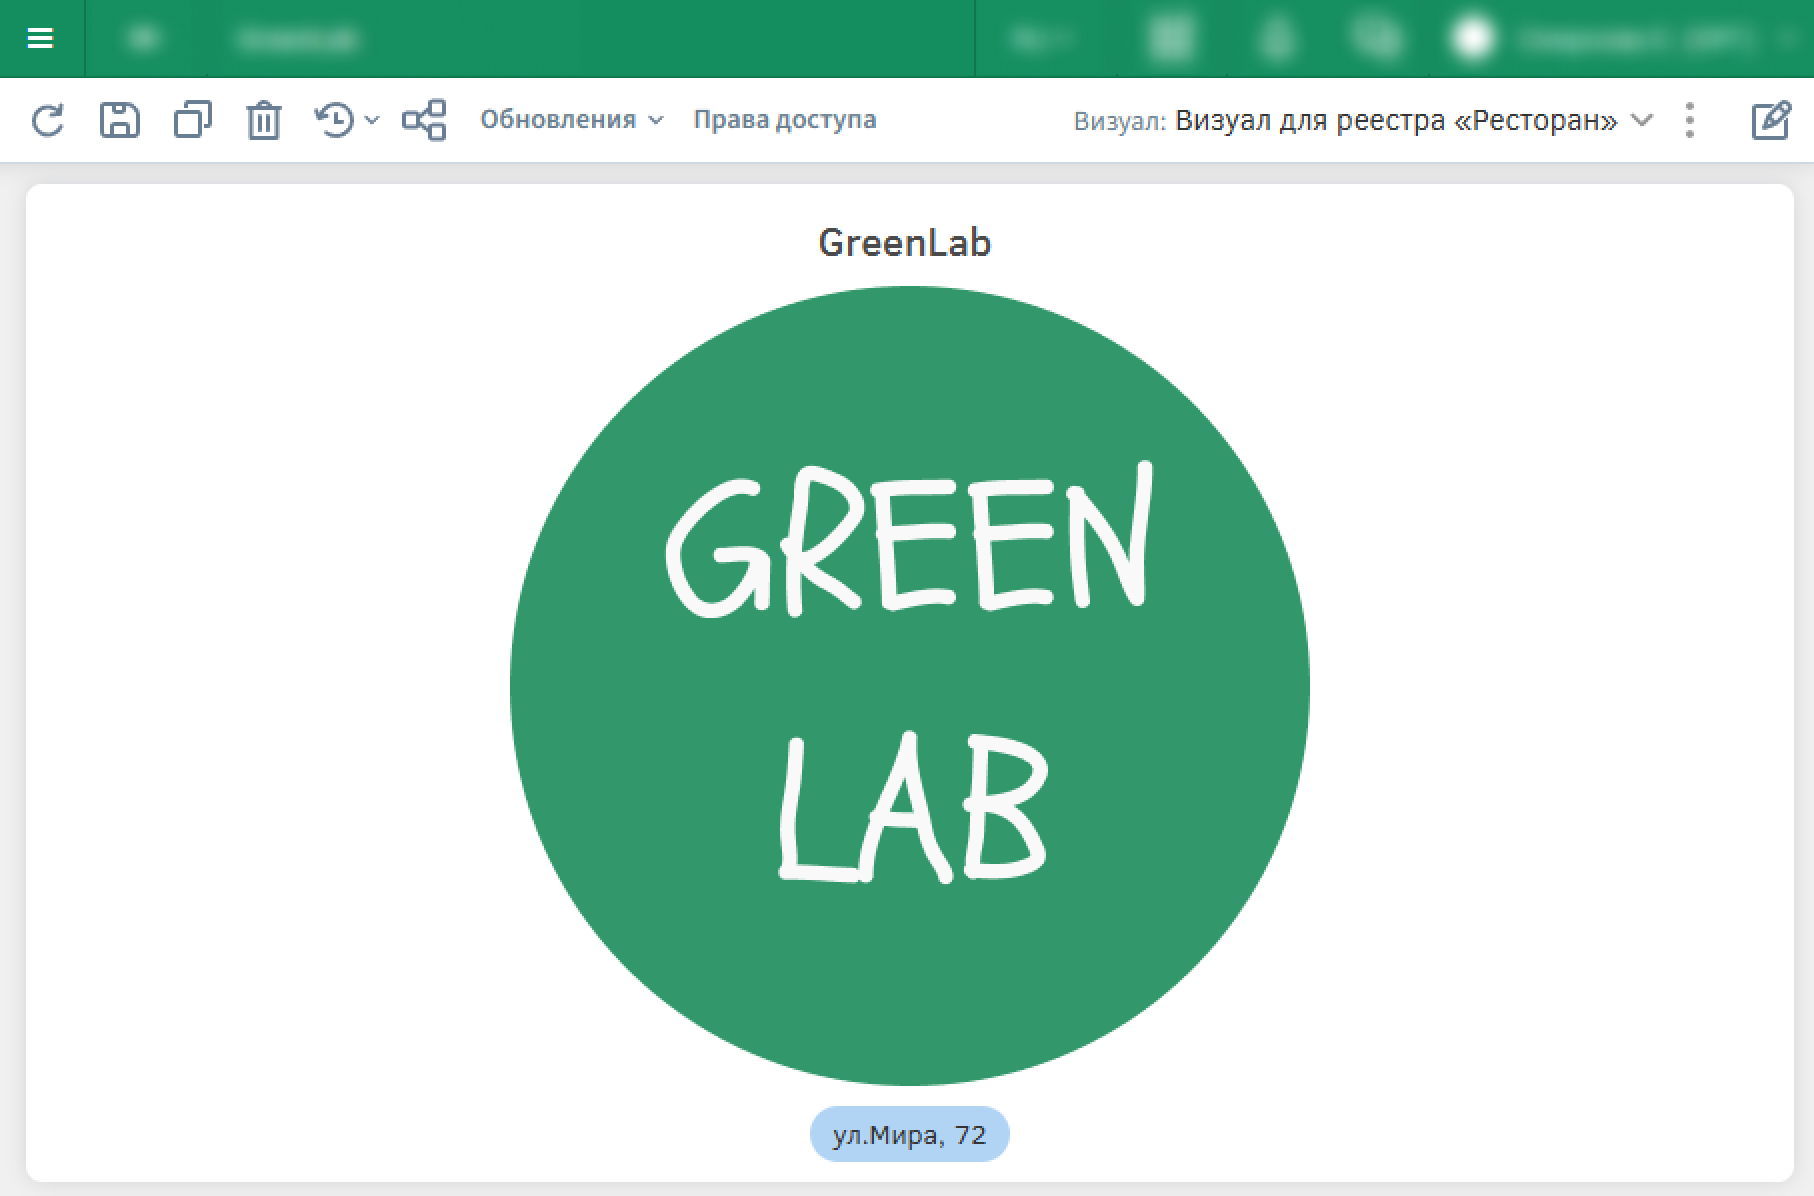Open Права доступа

tap(785, 120)
